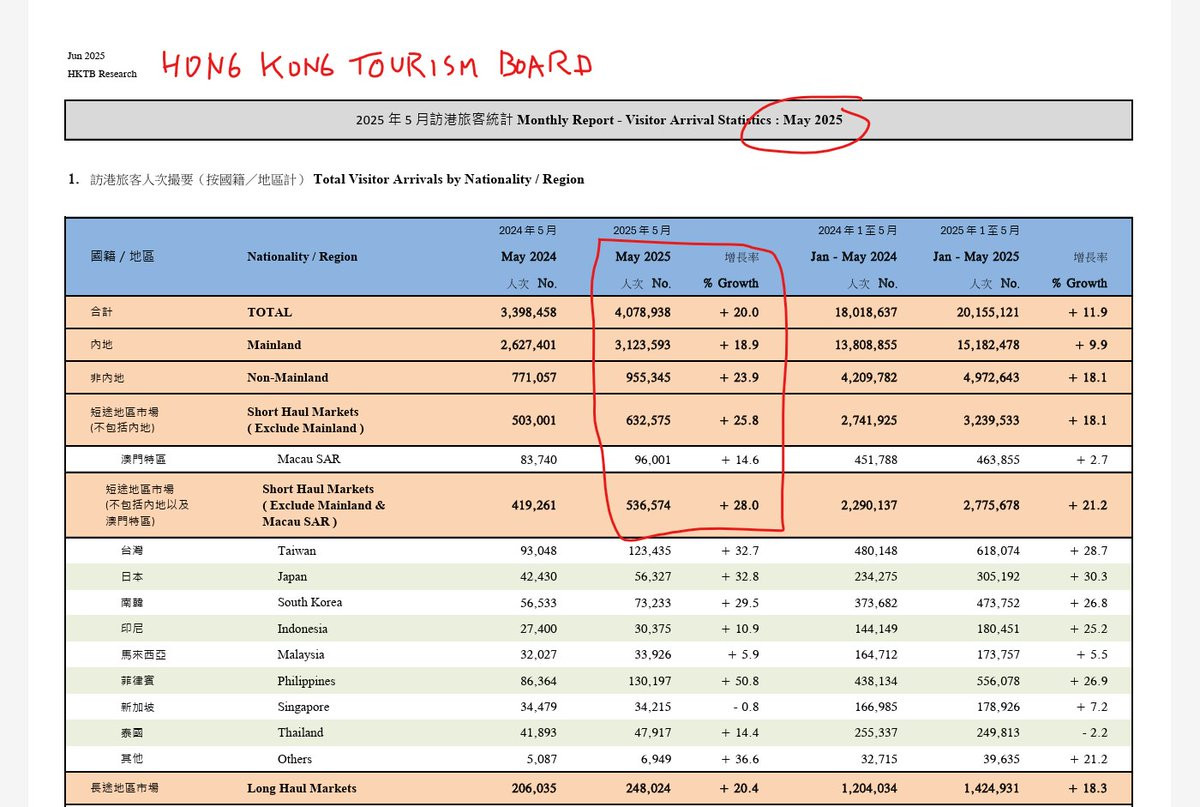Click the TOTAL May 2025 value 4,078,938

643,312
